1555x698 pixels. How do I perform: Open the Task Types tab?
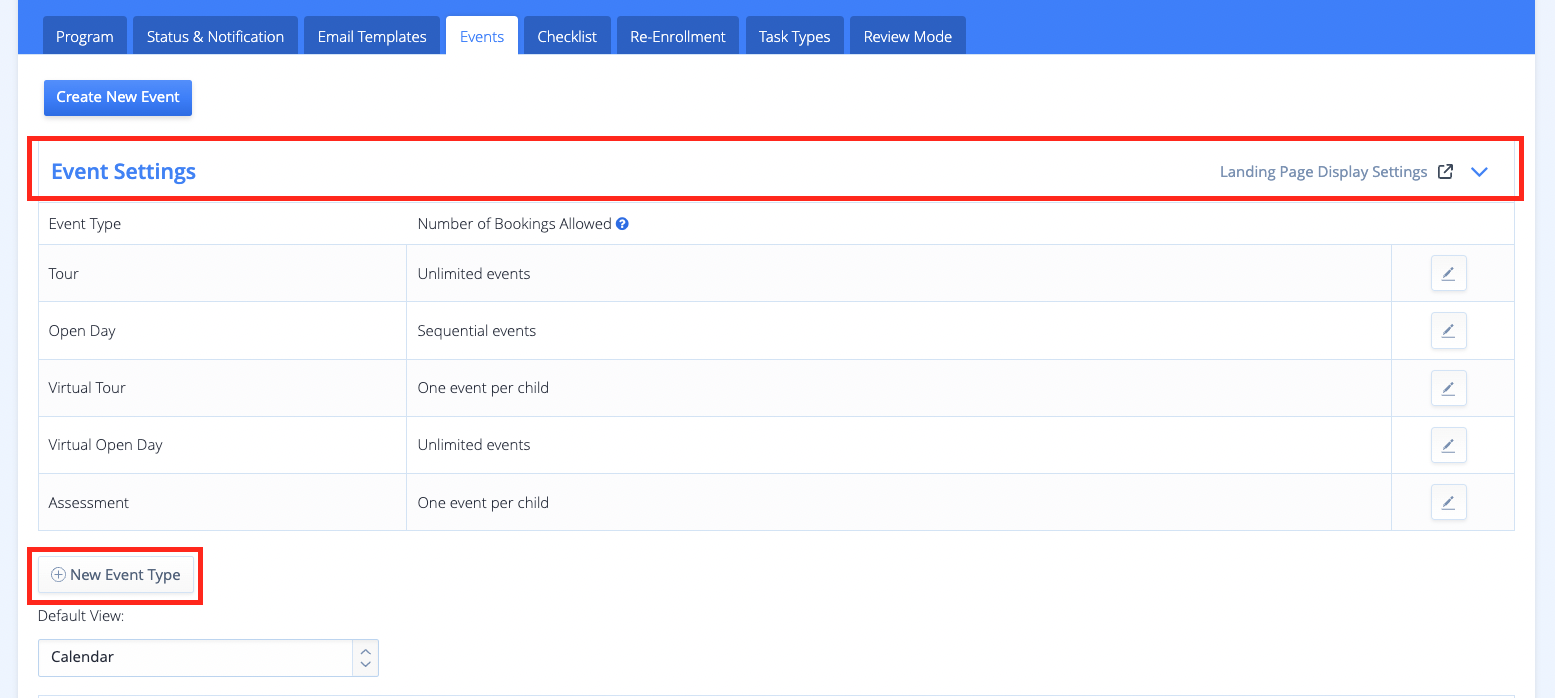click(795, 36)
